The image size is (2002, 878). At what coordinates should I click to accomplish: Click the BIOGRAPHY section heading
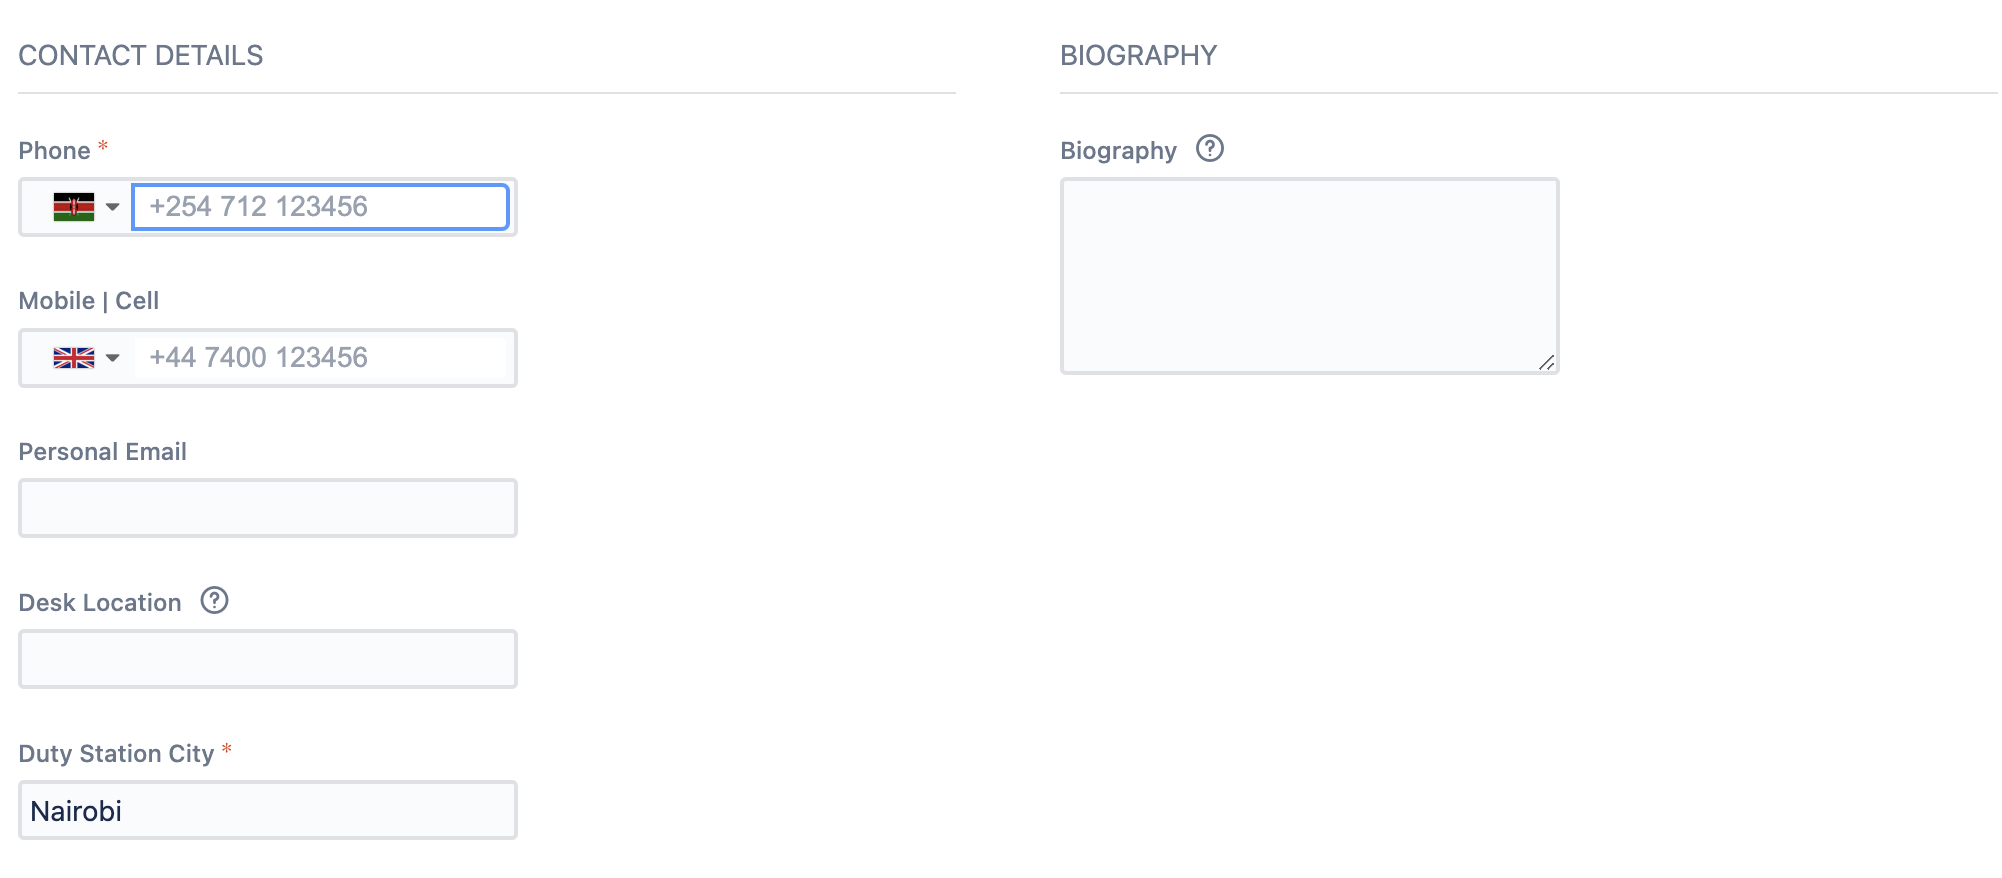pos(1139,55)
